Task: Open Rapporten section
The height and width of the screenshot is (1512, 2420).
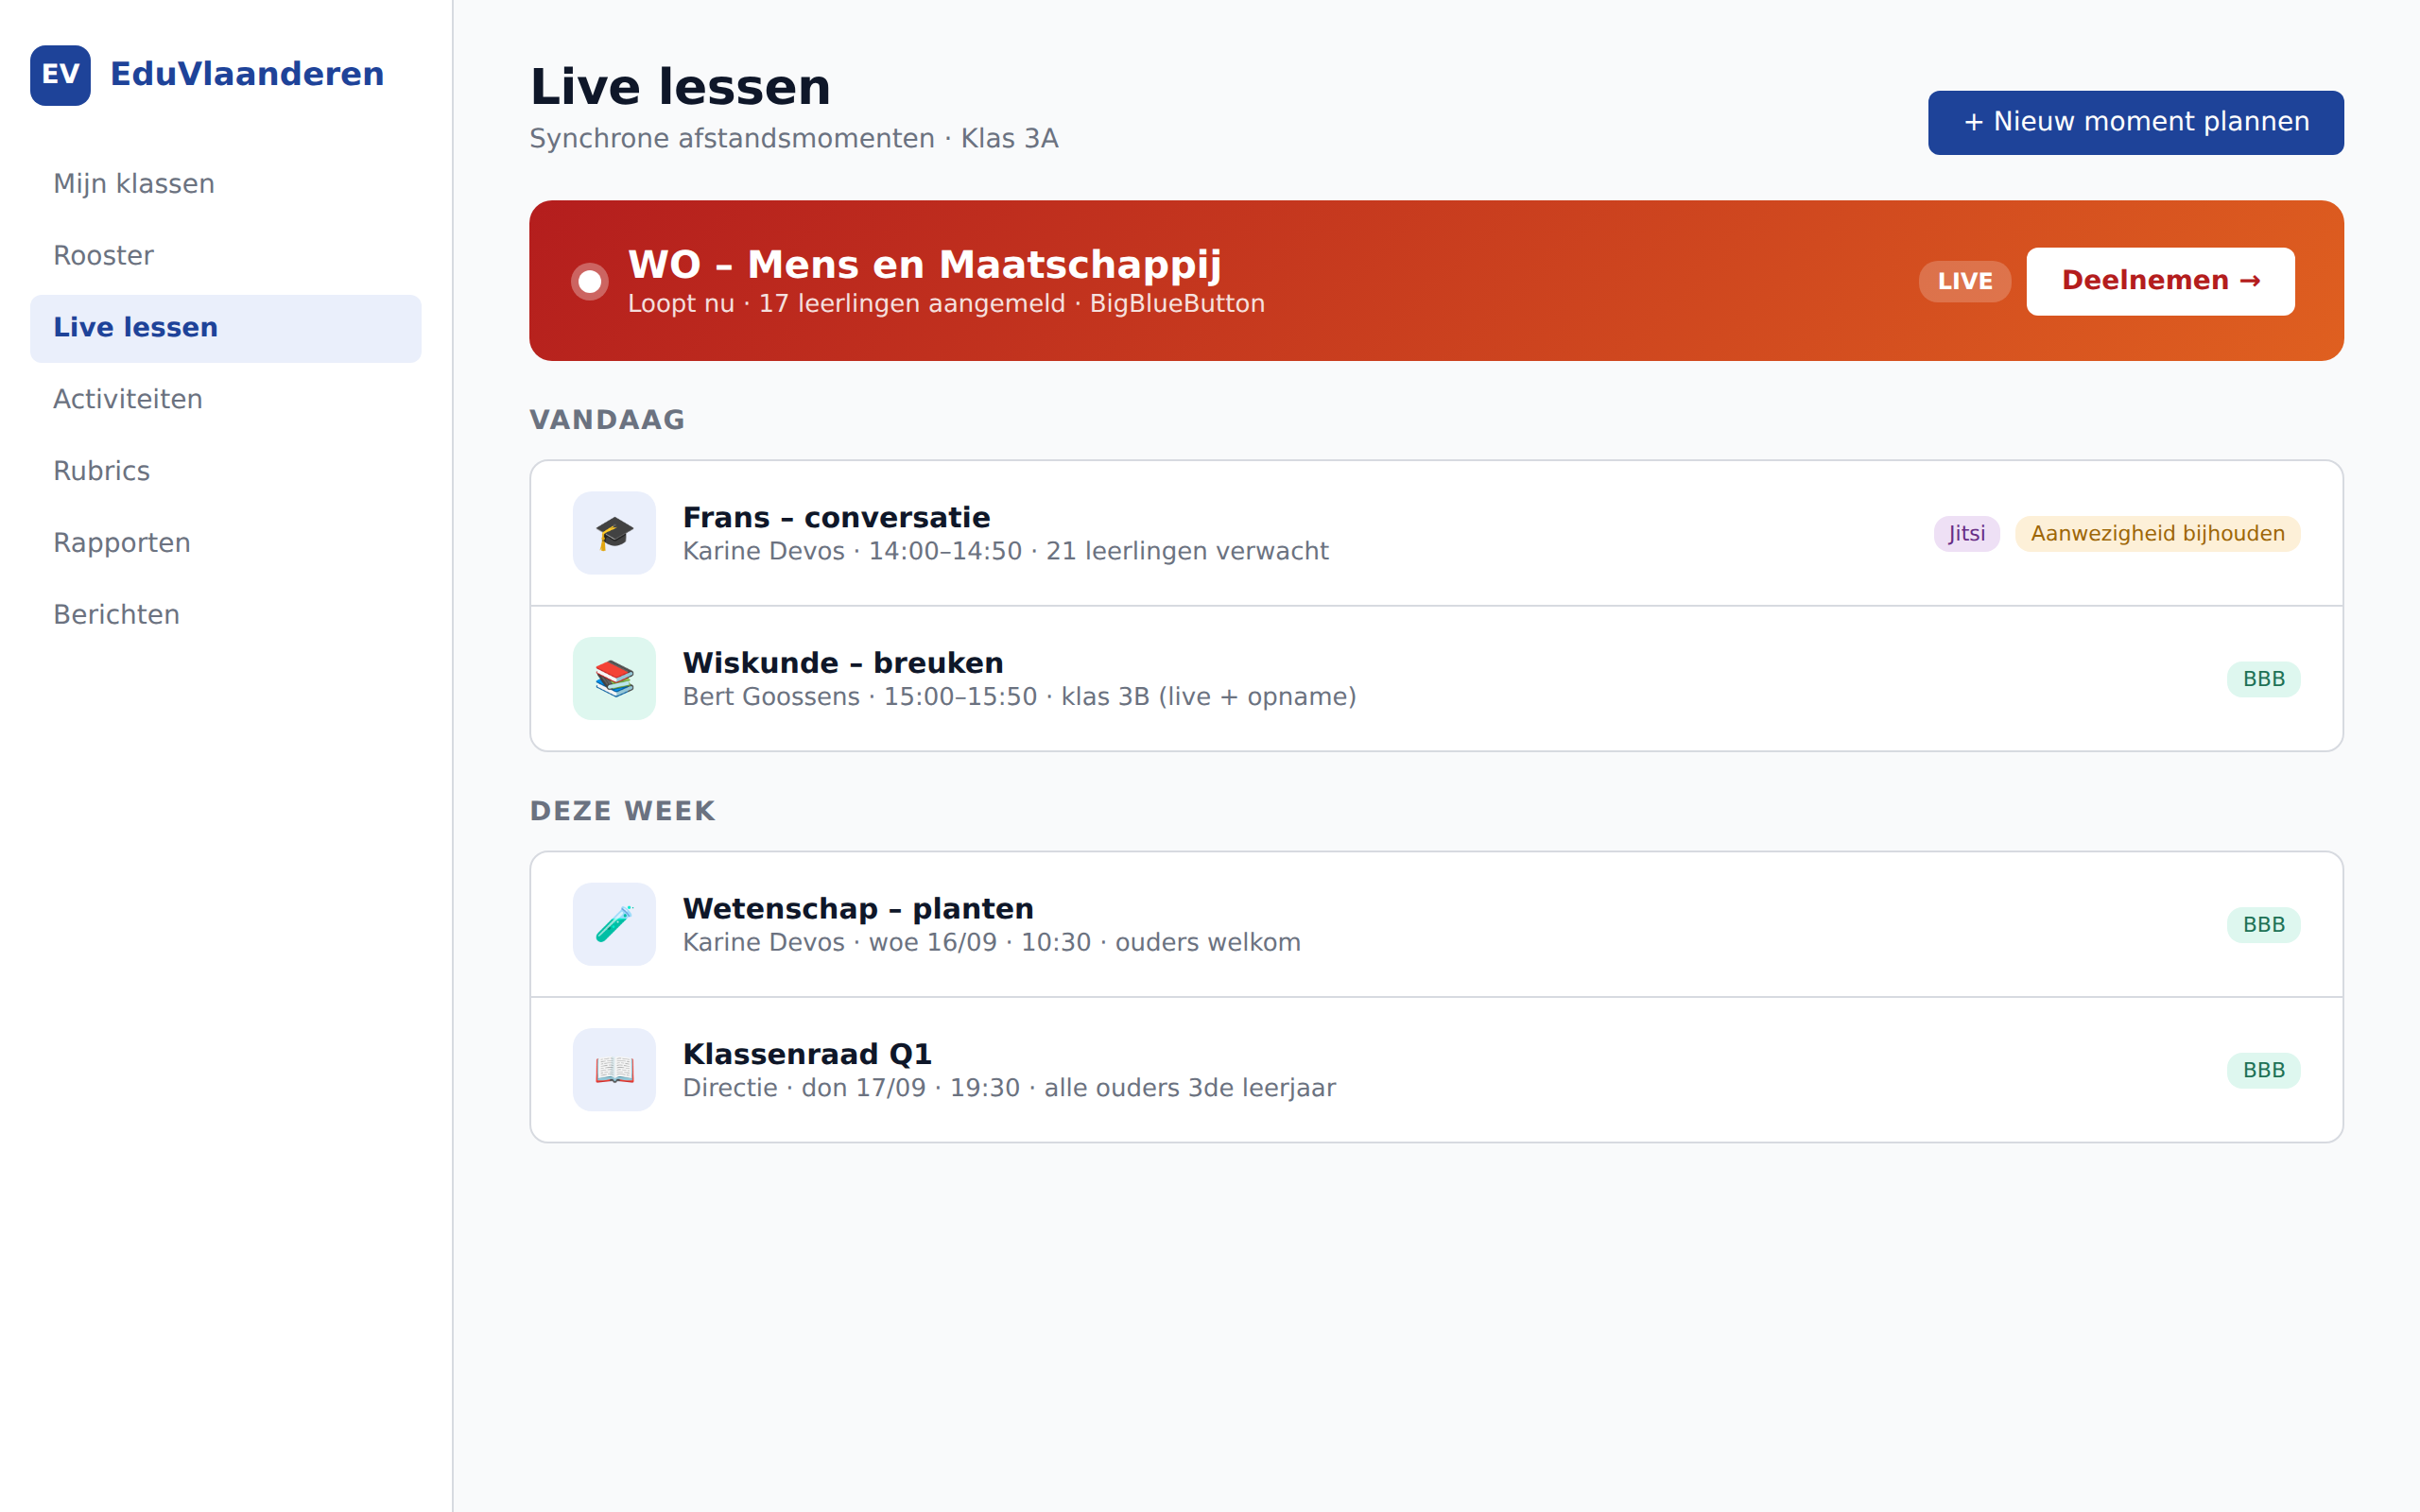Action: [226, 543]
